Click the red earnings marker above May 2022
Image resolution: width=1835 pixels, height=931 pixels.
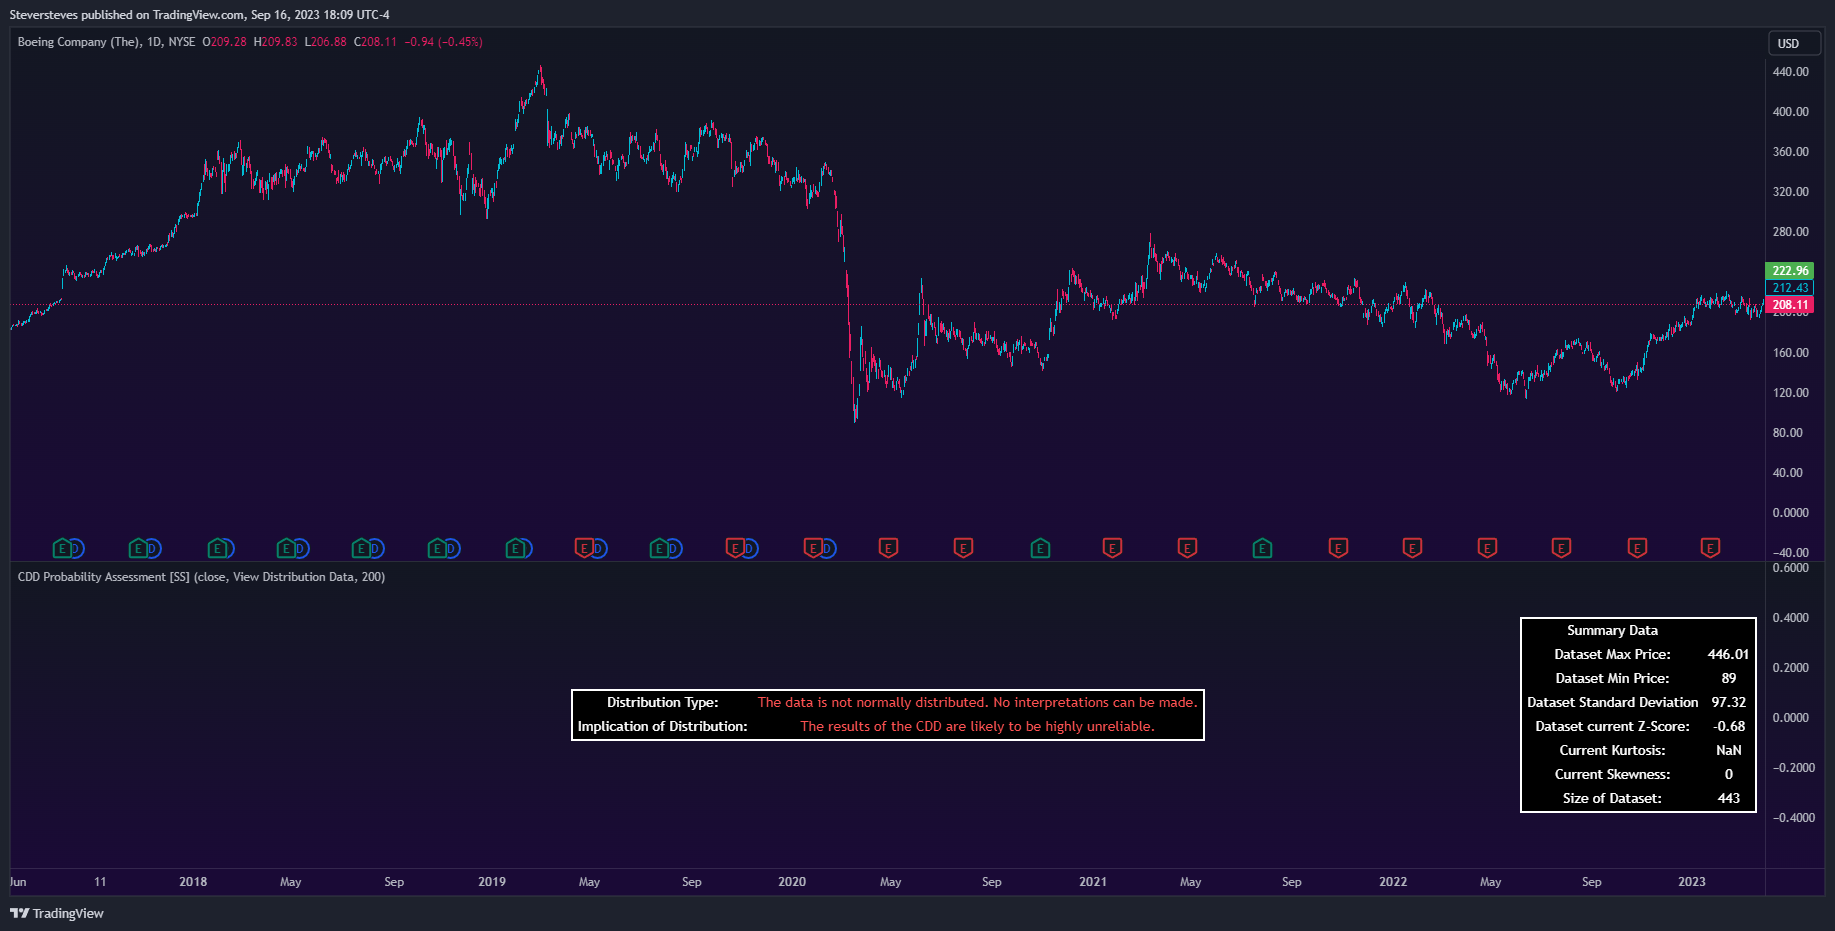(x=1487, y=548)
